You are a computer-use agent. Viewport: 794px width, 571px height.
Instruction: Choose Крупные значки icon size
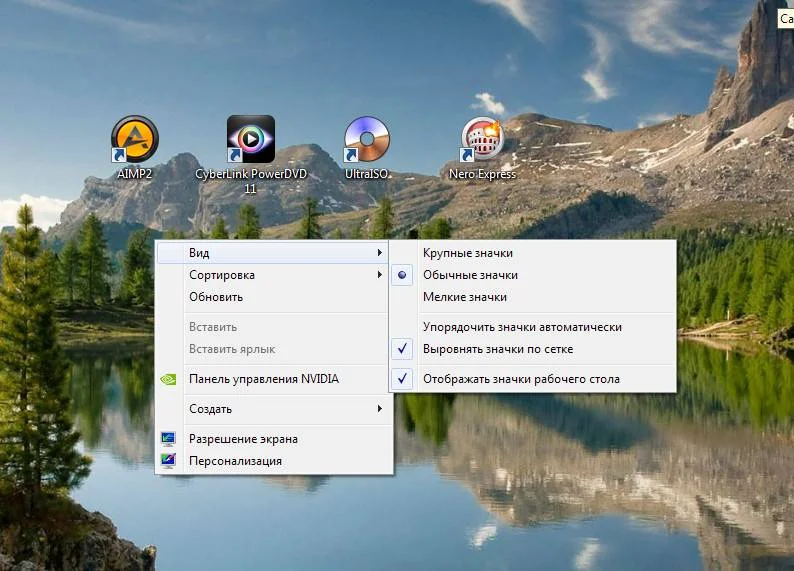point(533,253)
